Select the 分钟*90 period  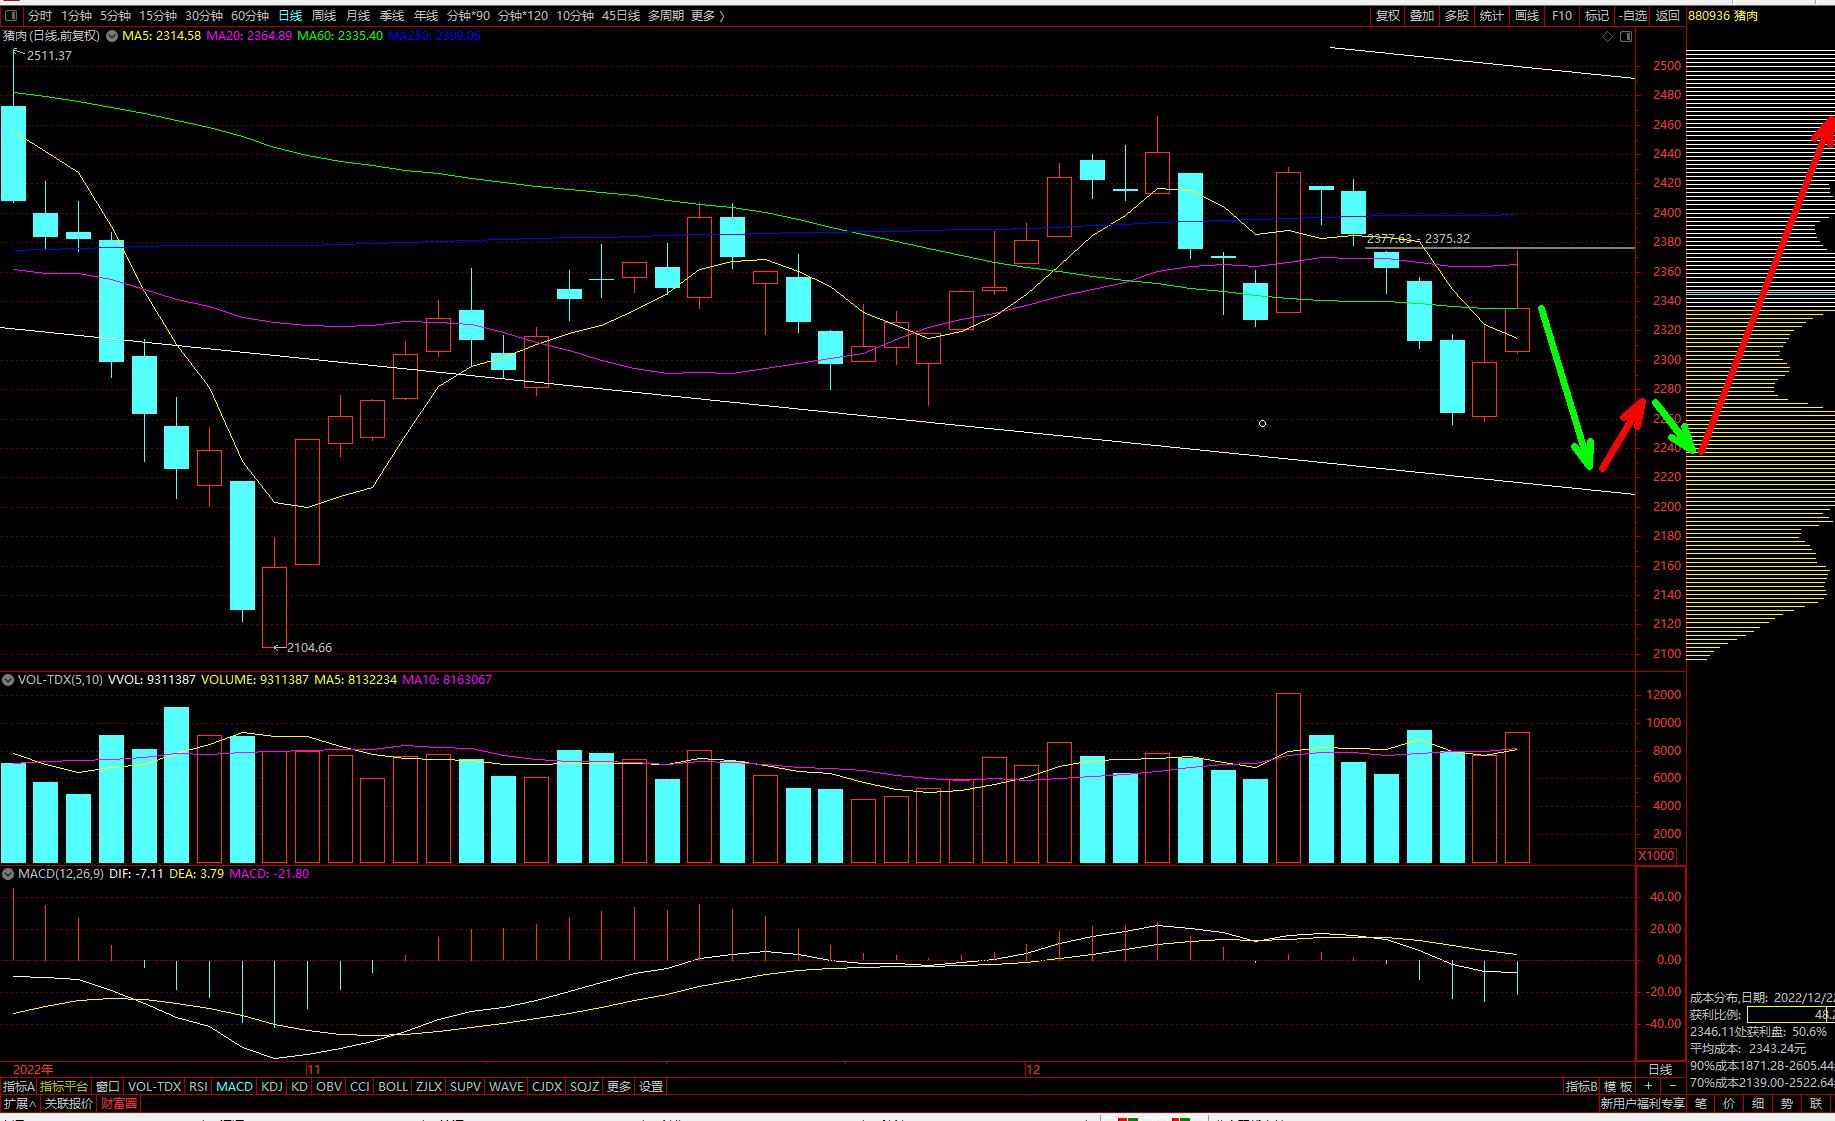click(x=468, y=15)
